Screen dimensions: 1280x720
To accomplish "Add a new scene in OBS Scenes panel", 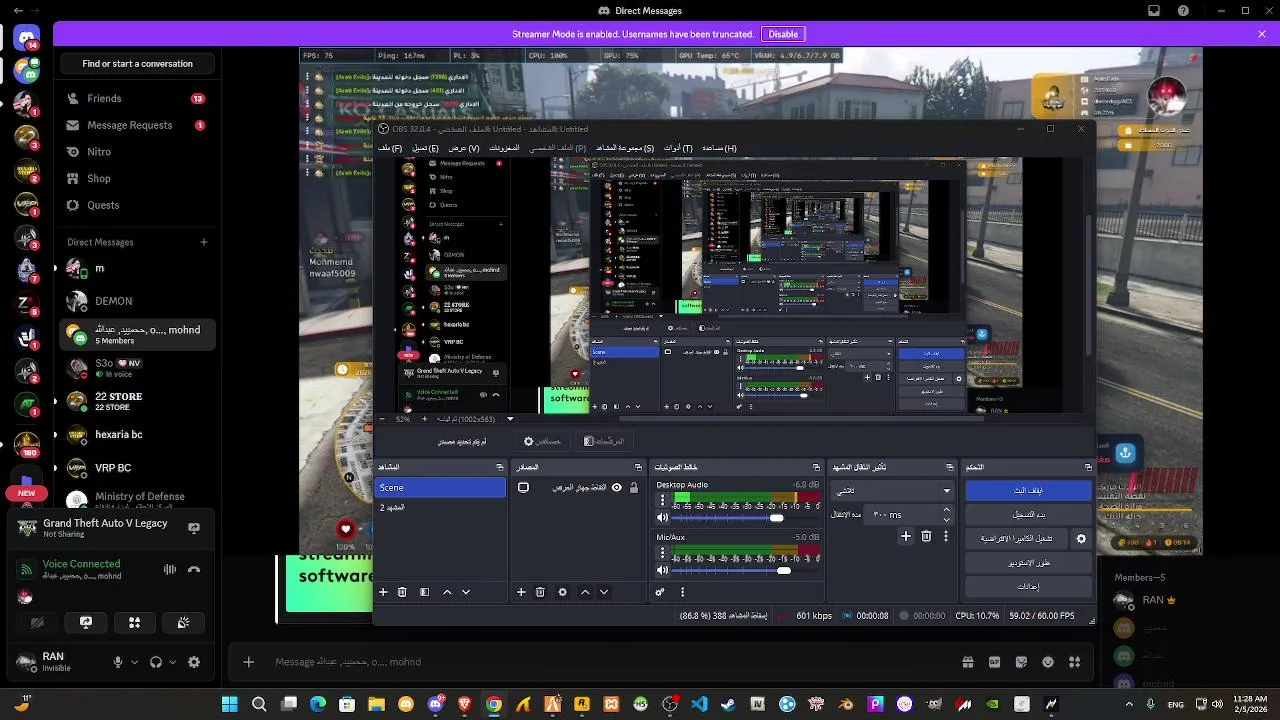I will pos(383,592).
